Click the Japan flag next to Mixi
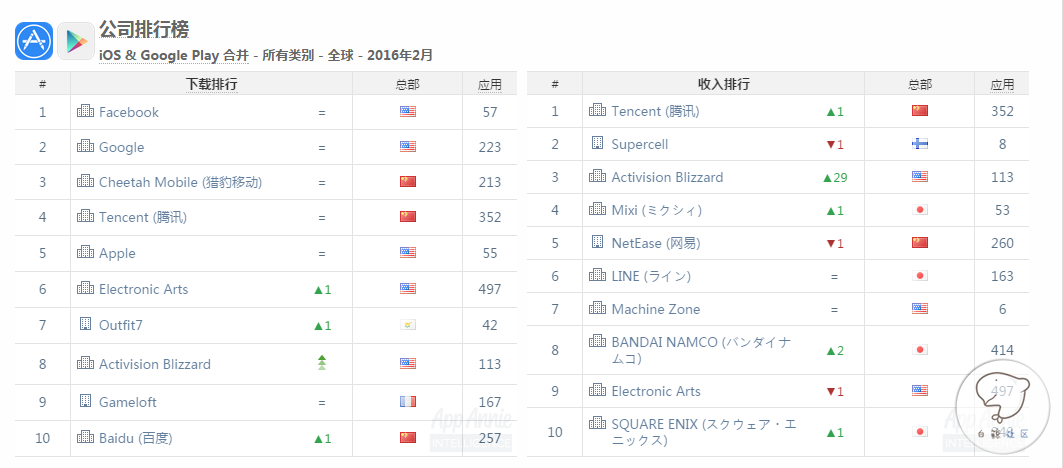The image size is (1063, 468). pyautogui.click(x=920, y=211)
